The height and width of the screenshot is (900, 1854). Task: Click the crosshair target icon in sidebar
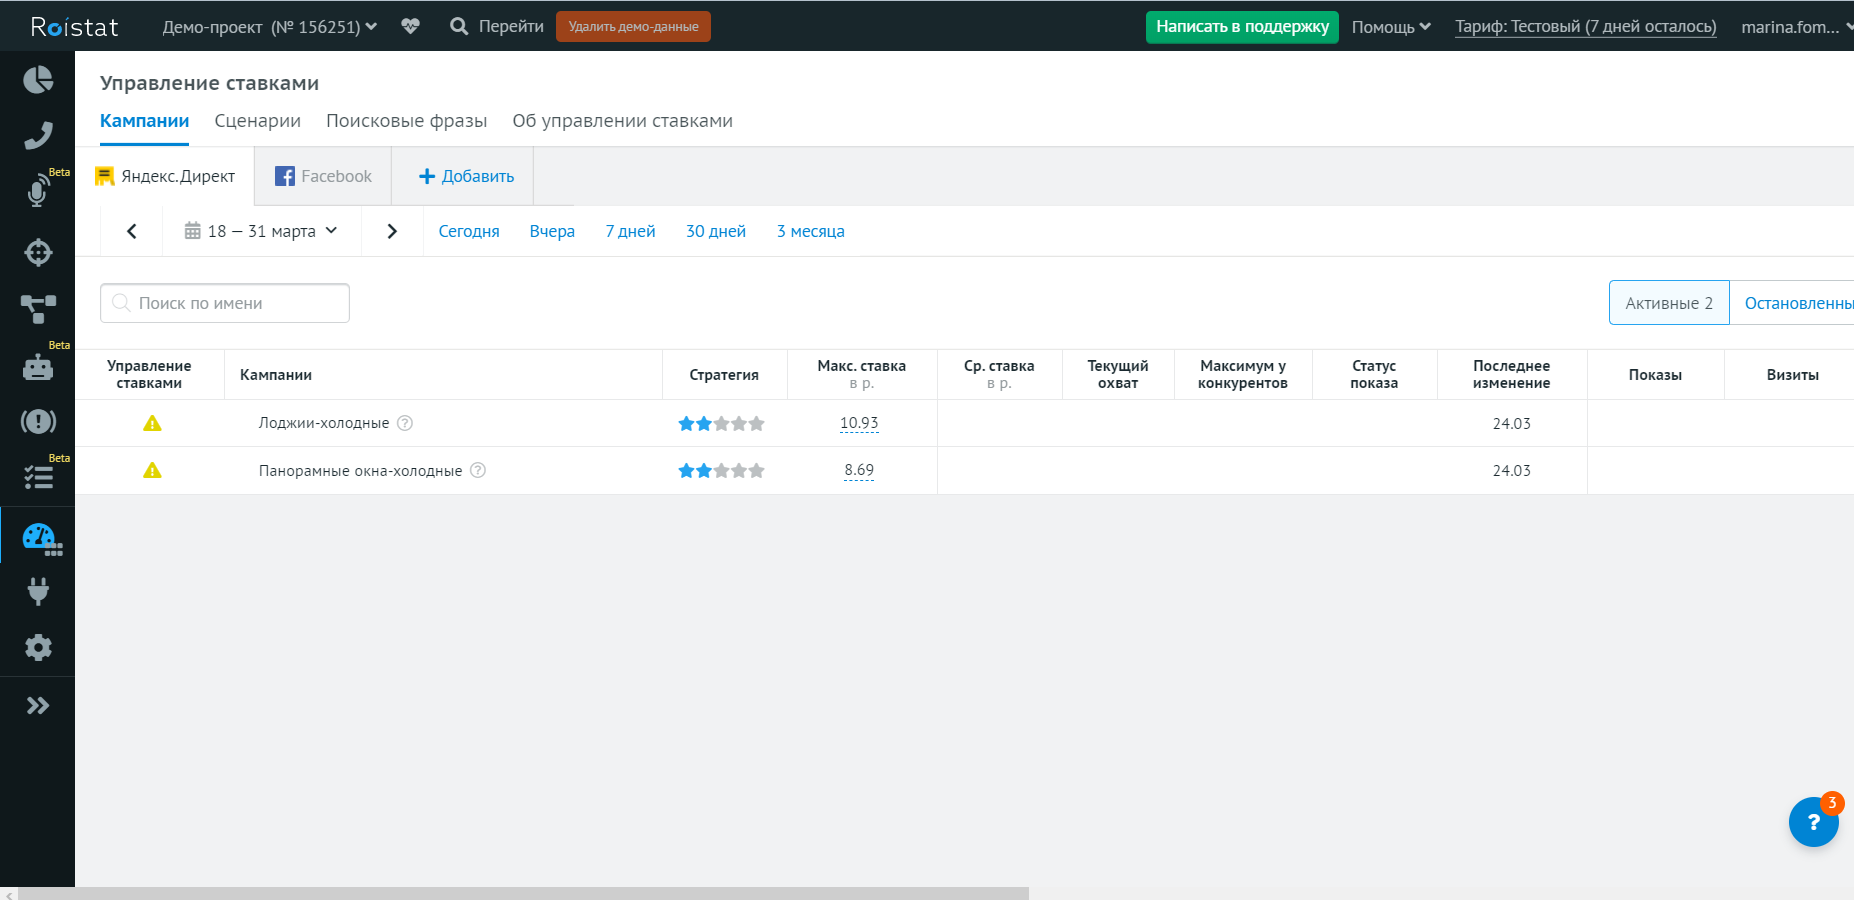point(38,252)
